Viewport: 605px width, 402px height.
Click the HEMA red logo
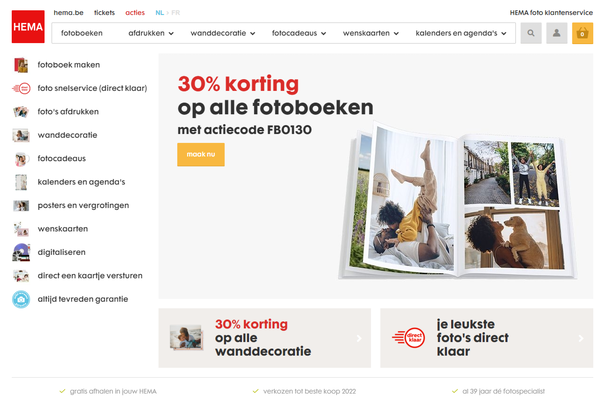(x=28, y=27)
